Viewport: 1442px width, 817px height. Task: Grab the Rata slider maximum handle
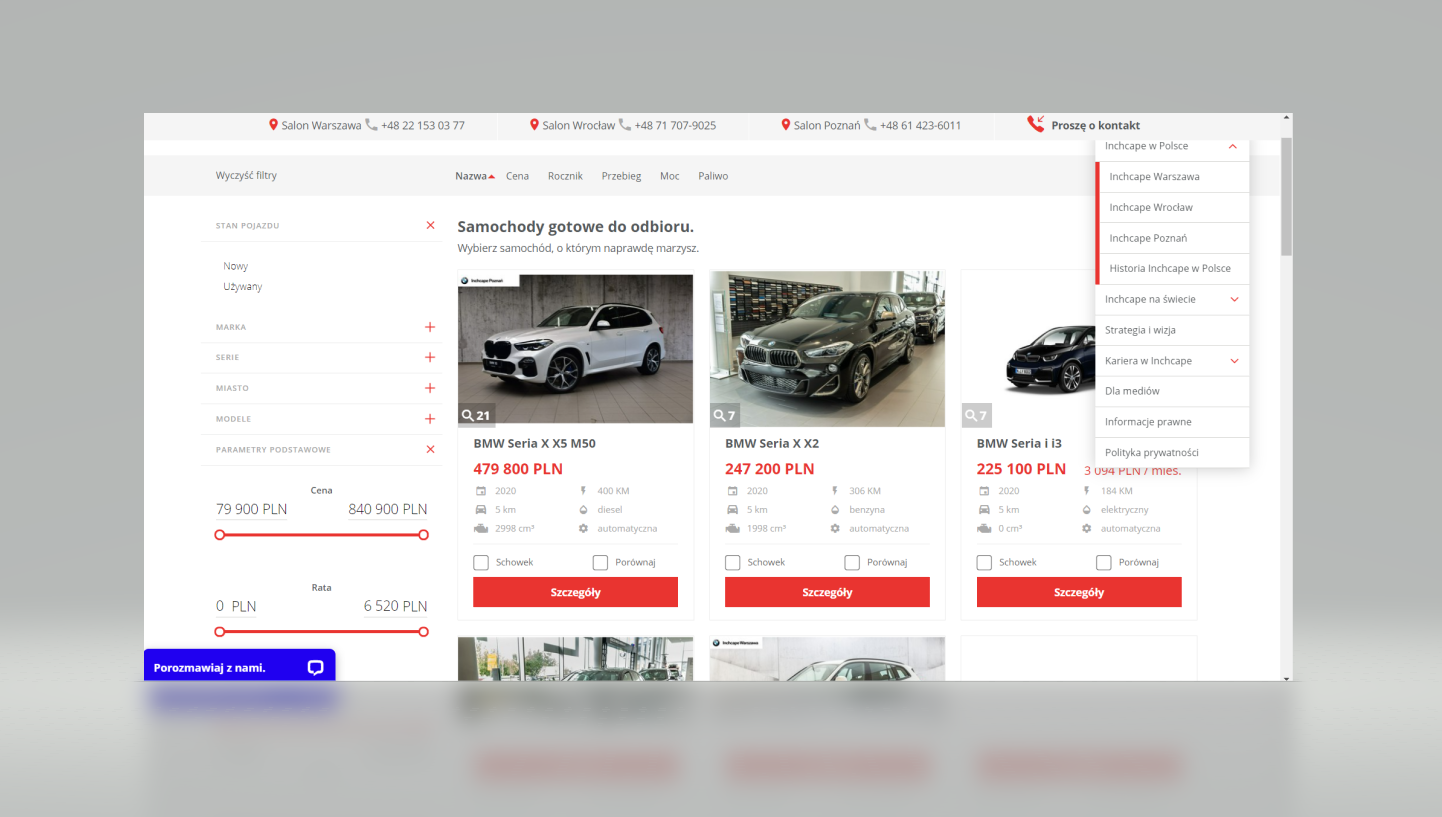(x=423, y=632)
